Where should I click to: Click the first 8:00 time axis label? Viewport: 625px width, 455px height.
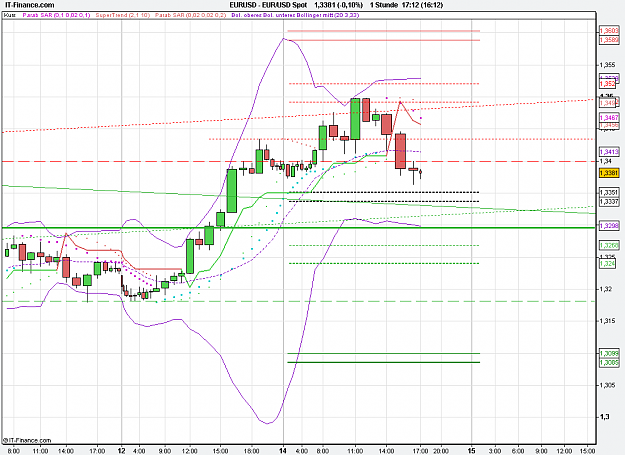(x=14, y=451)
